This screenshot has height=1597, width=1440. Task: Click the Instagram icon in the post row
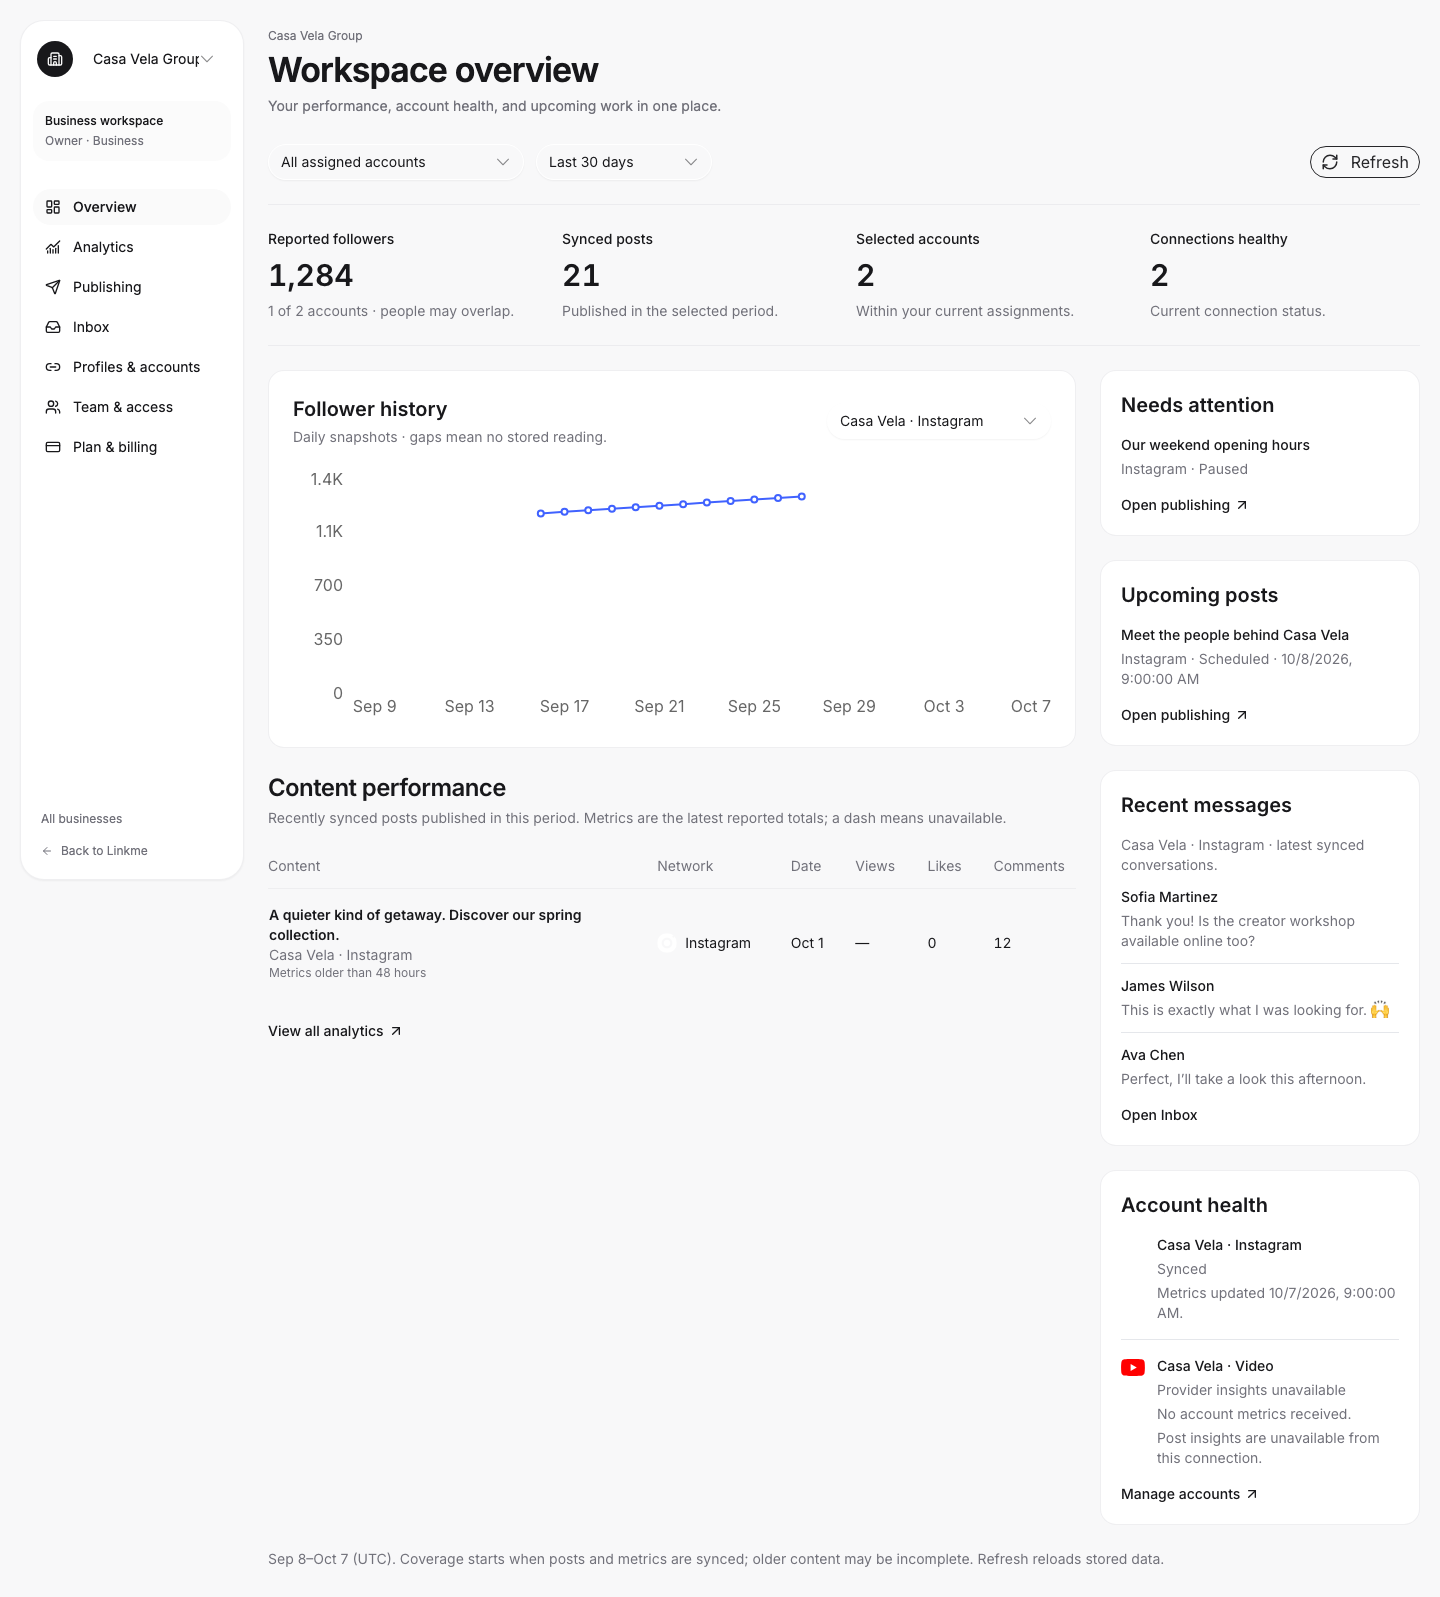(x=667, y=943)
